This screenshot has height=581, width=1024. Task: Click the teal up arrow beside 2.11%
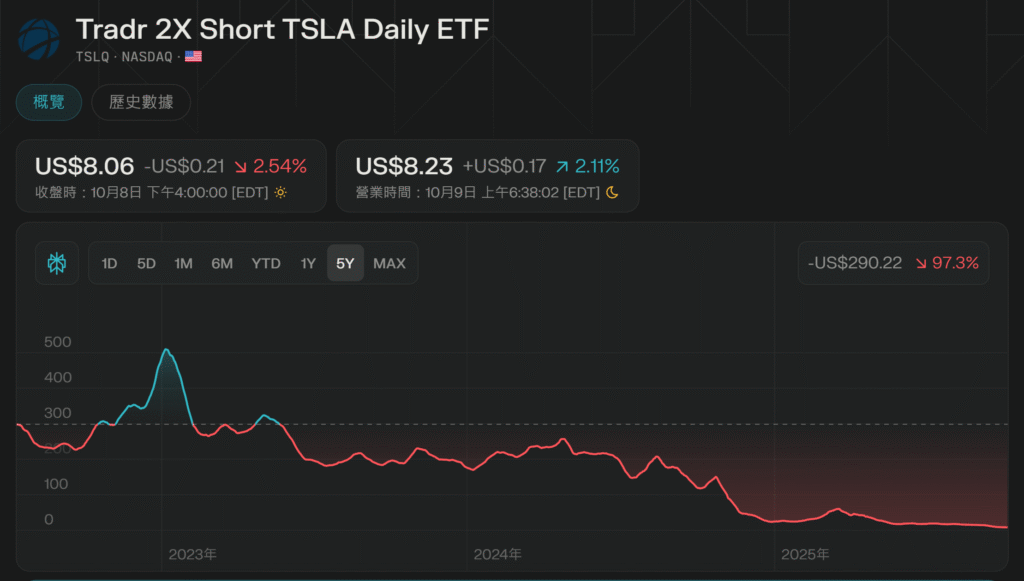point(561,167)
